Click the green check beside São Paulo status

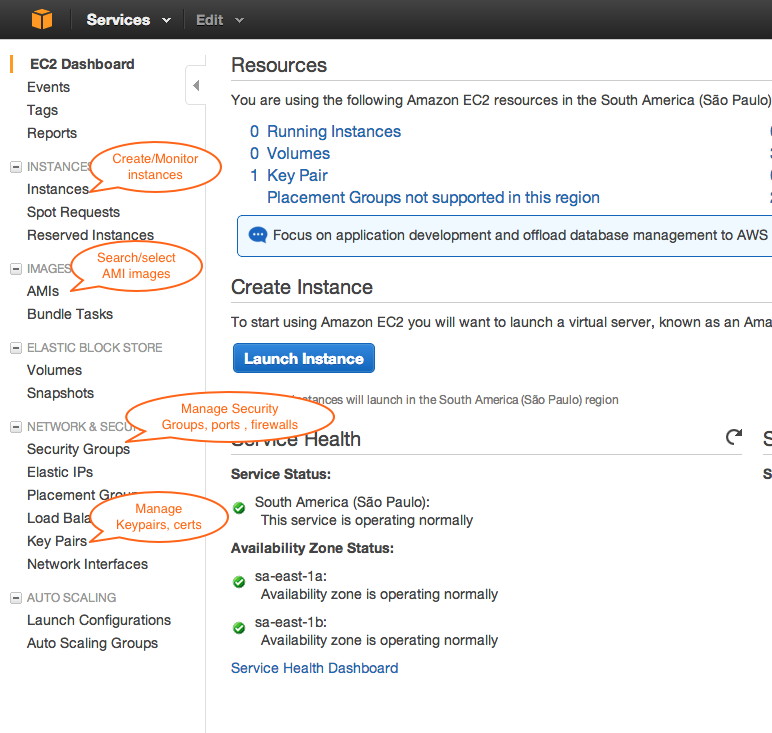tap(239, 508)
